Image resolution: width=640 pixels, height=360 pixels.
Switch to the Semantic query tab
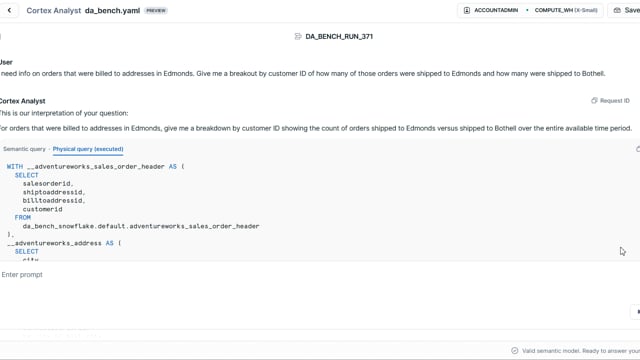click(x=24, y=149)
